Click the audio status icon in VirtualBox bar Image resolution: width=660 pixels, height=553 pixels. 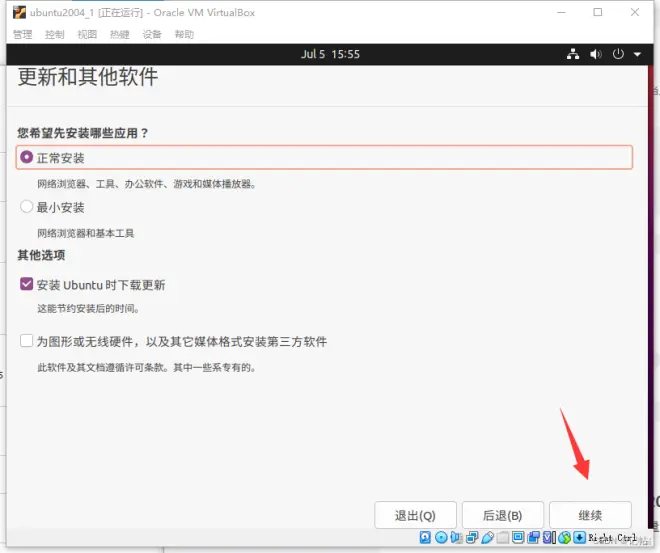coord(456,537)
